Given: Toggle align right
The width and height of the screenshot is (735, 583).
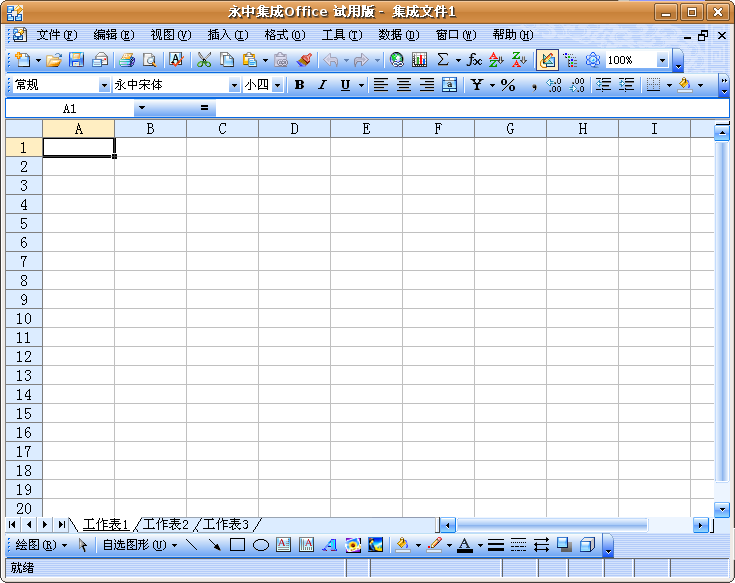Looking at the screenshot, I should (x=427, y=85).
